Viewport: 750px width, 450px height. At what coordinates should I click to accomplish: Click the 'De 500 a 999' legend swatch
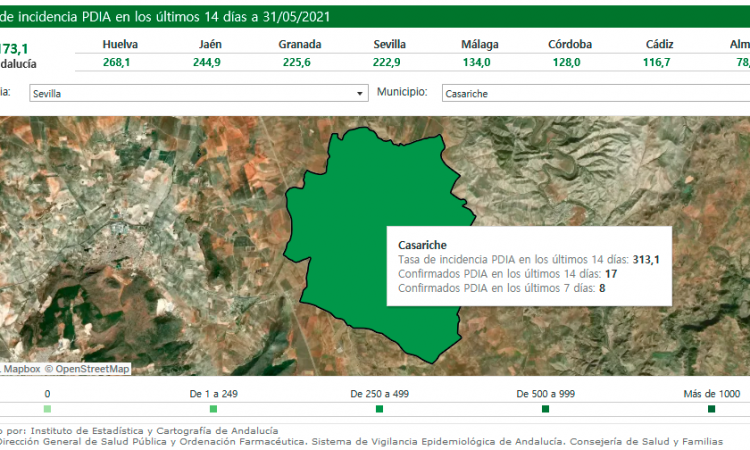point(545,409)
